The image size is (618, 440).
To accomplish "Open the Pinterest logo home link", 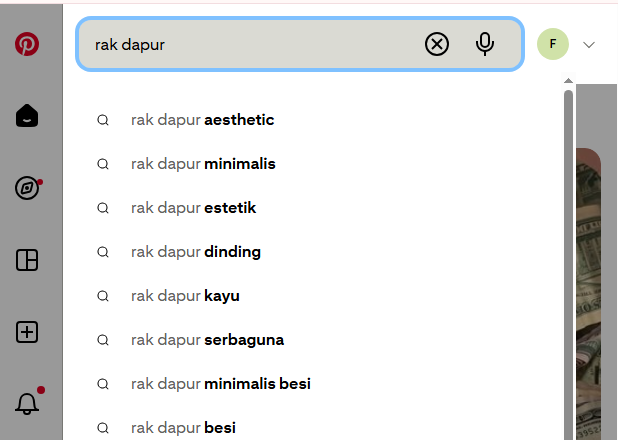I will point(27,44).
